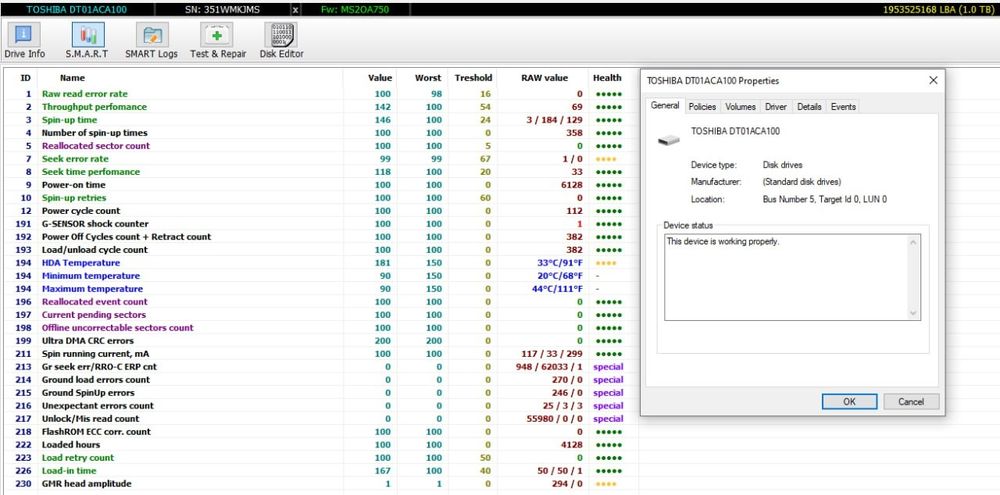The image size is (1000, 495).
Task: Click the disk drive icon in Properties dialog
Action: point(668,138)
